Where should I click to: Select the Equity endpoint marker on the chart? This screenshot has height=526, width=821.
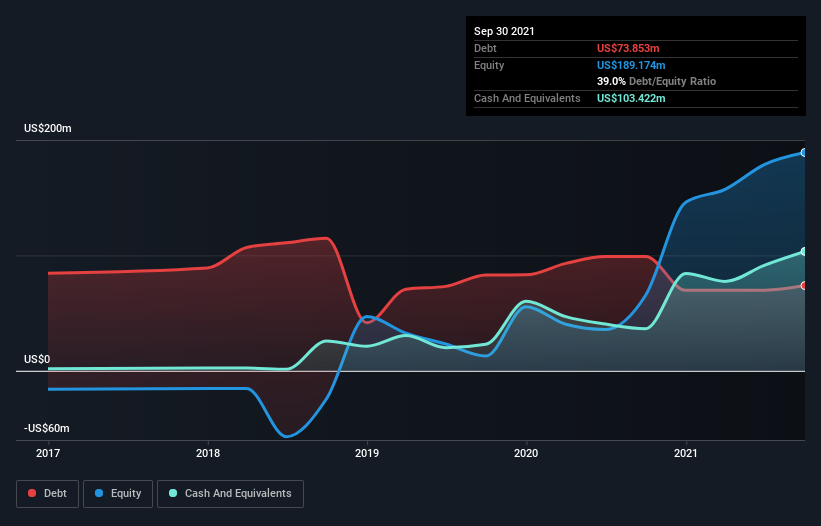point(804,153)
